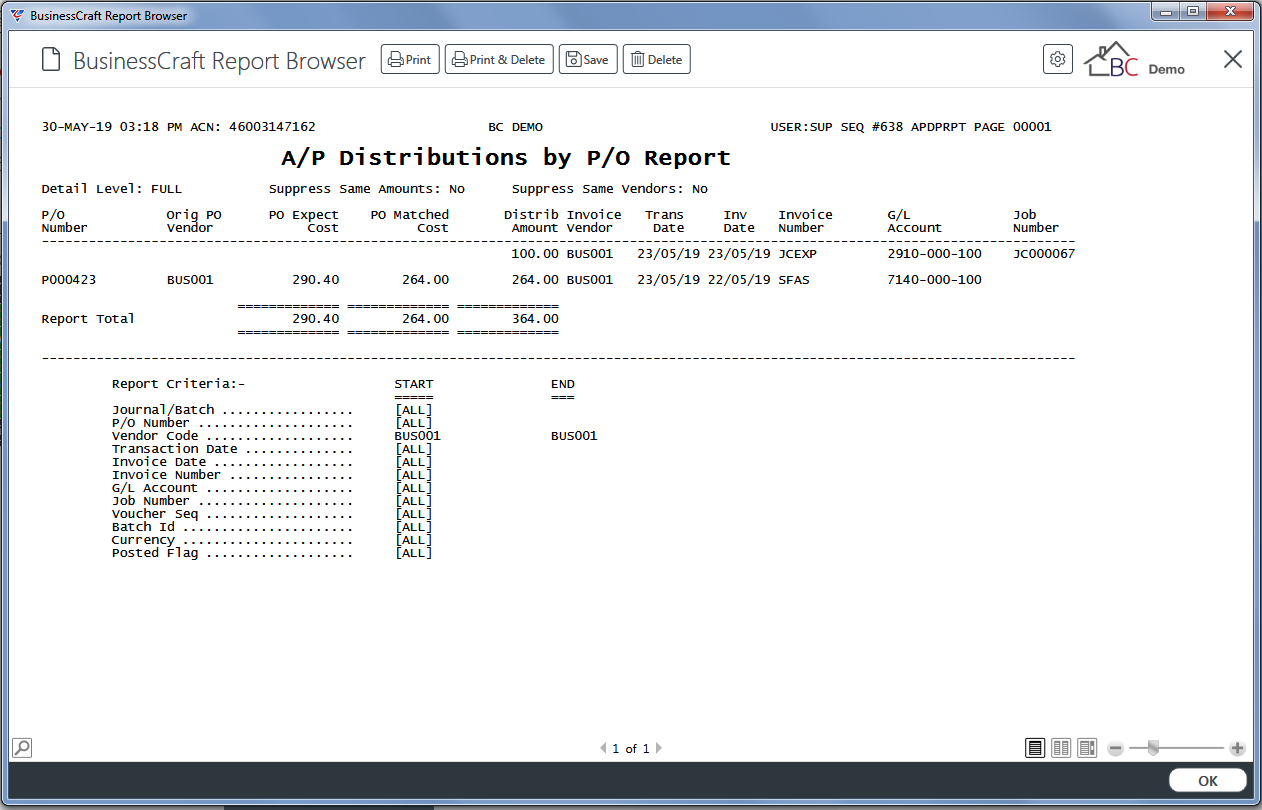Open report browser settings gear
This screenshot has width=1262, height=810.
1057,60
